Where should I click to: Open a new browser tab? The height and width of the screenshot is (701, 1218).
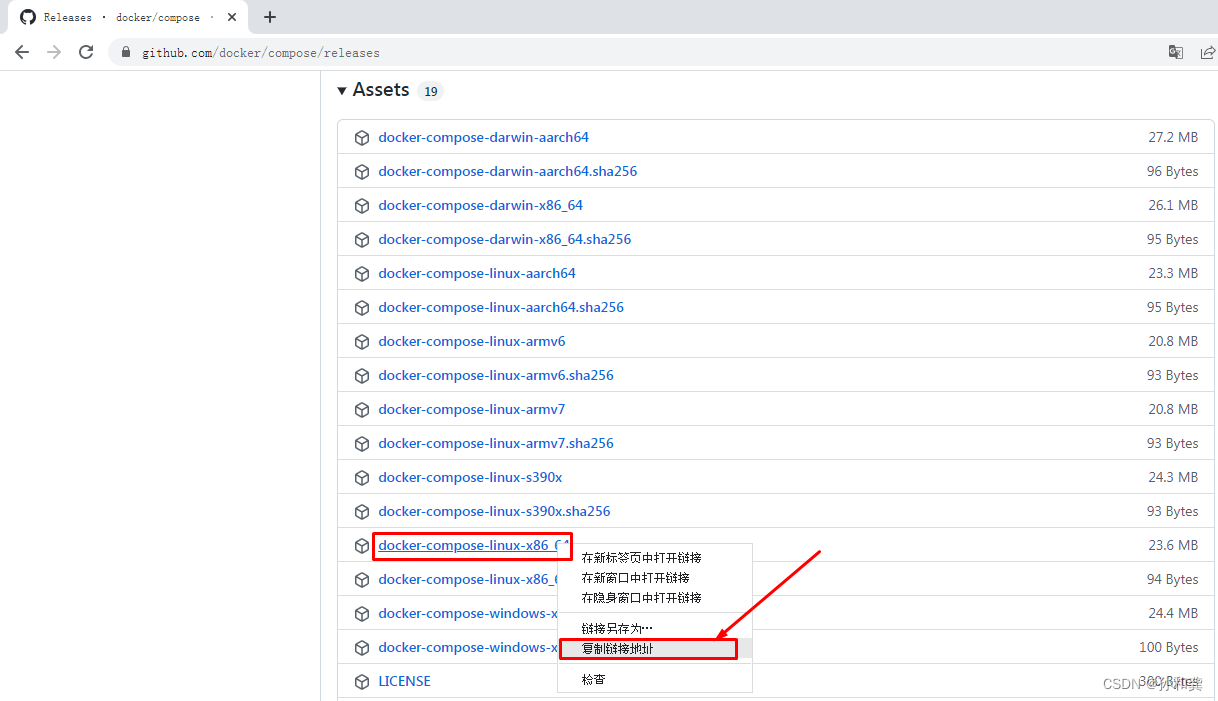click(x=270, y=17)
